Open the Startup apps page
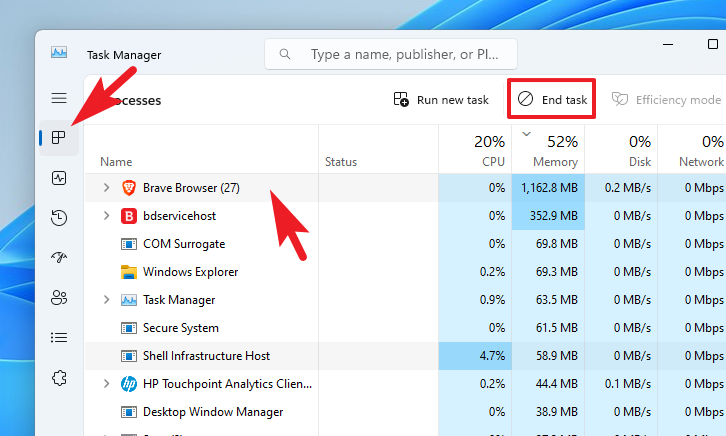Screen dimensions: 726x436 59,257
